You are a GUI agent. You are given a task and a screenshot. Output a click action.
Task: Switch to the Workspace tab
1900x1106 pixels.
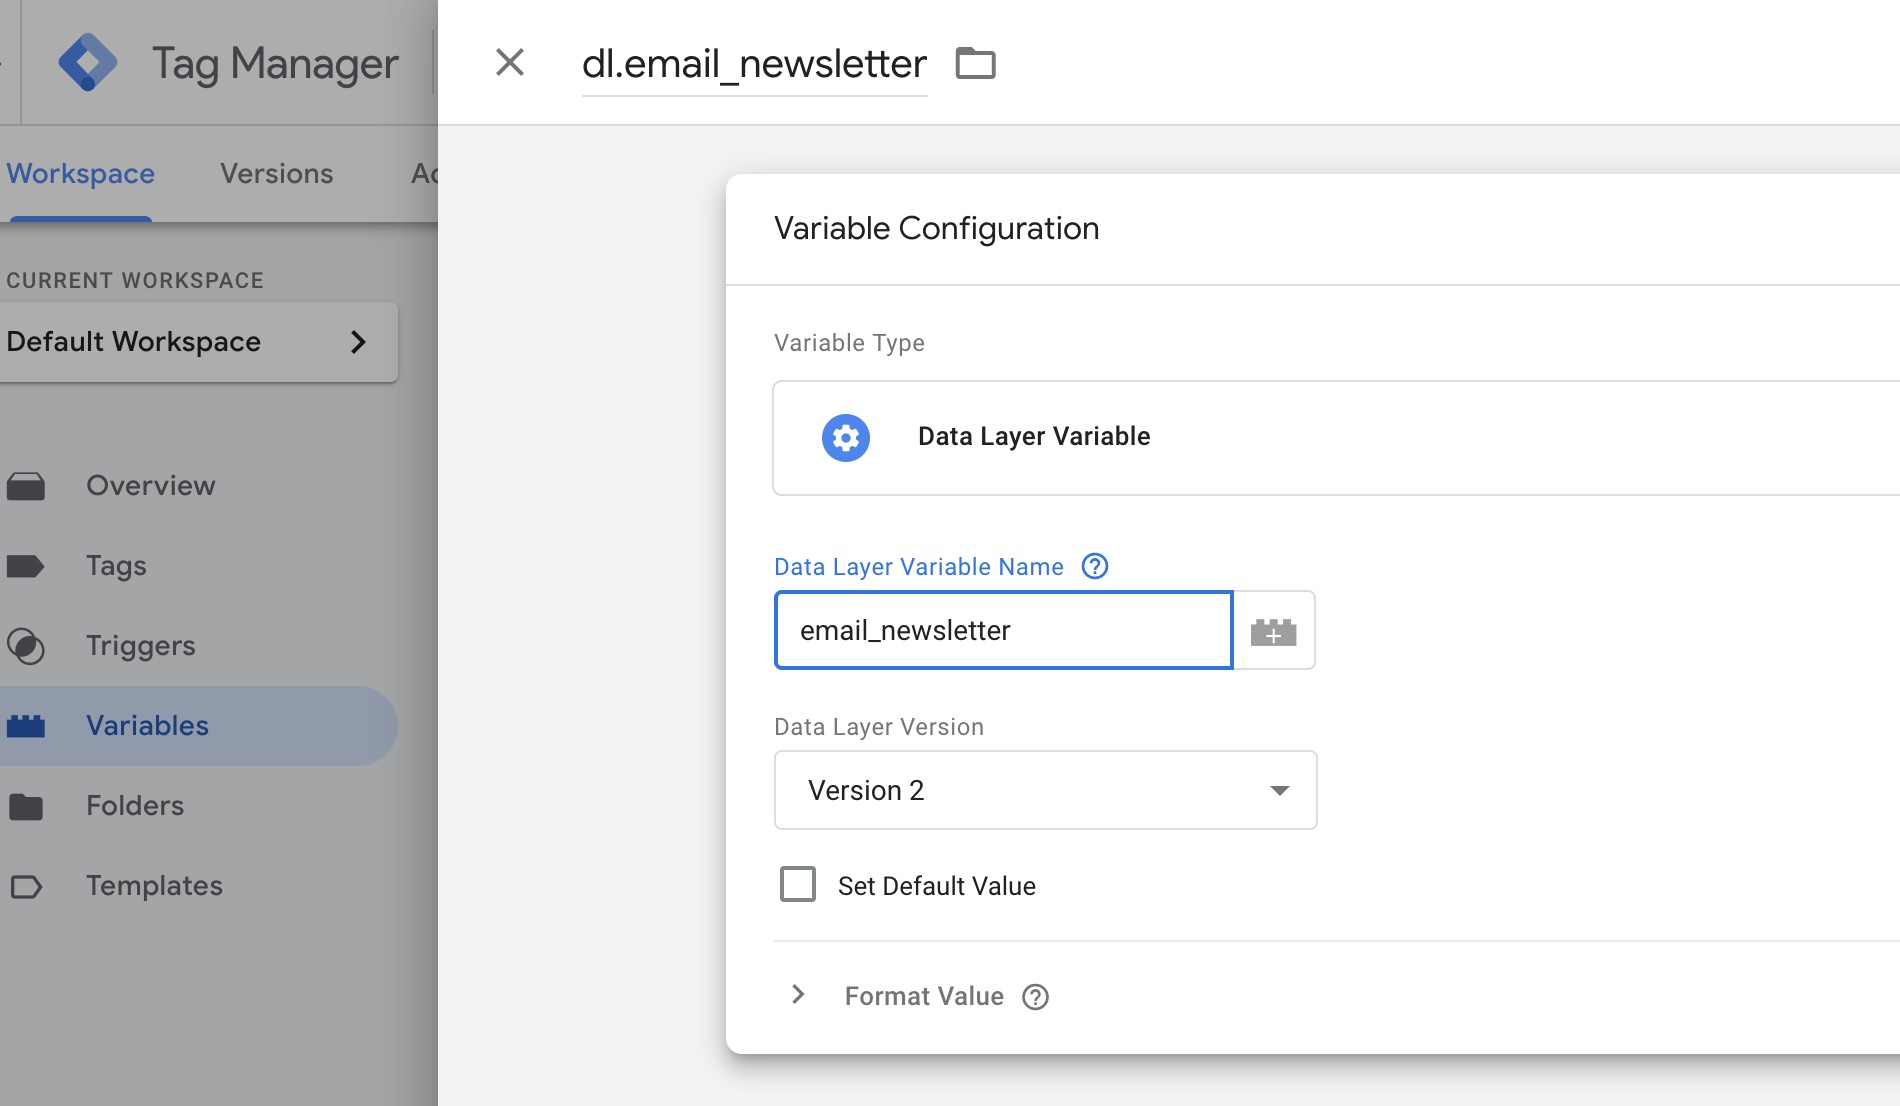pyautogui.click(x=81, y=174)
